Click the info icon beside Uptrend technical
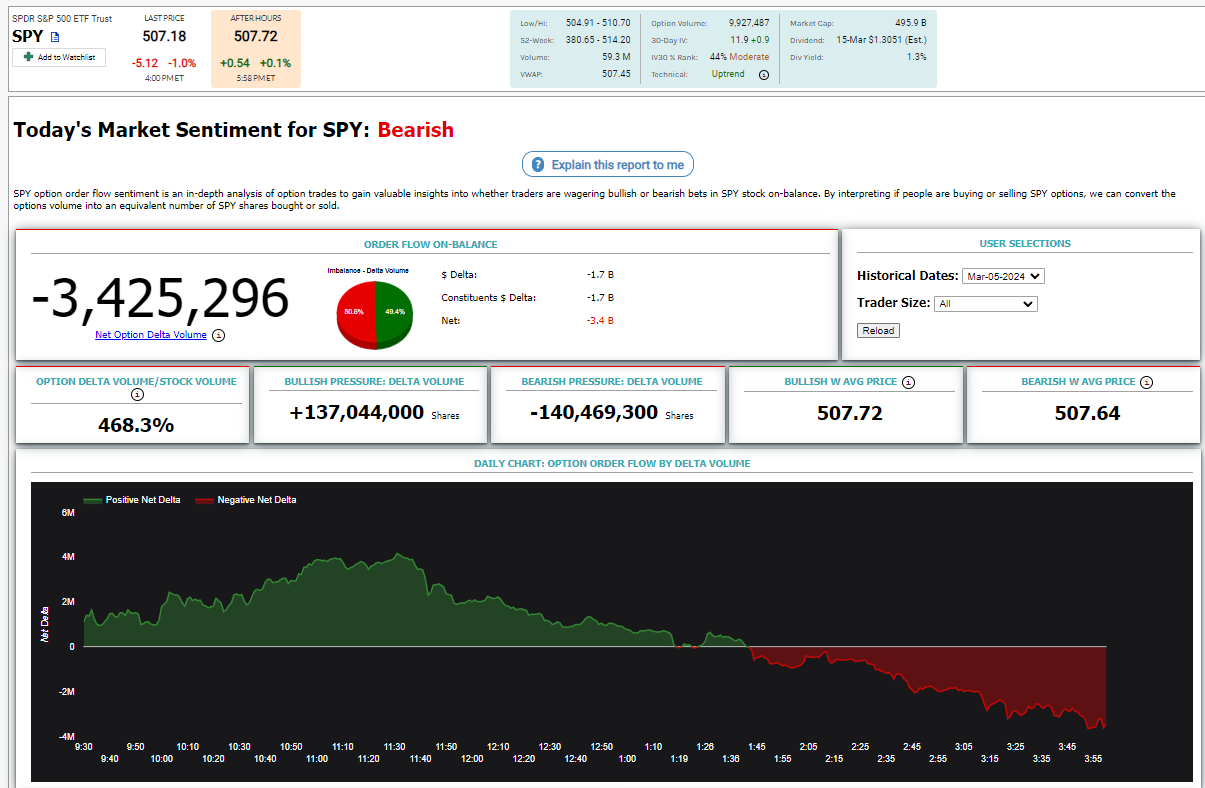The image size is (1205, 788). pos(764,74)
